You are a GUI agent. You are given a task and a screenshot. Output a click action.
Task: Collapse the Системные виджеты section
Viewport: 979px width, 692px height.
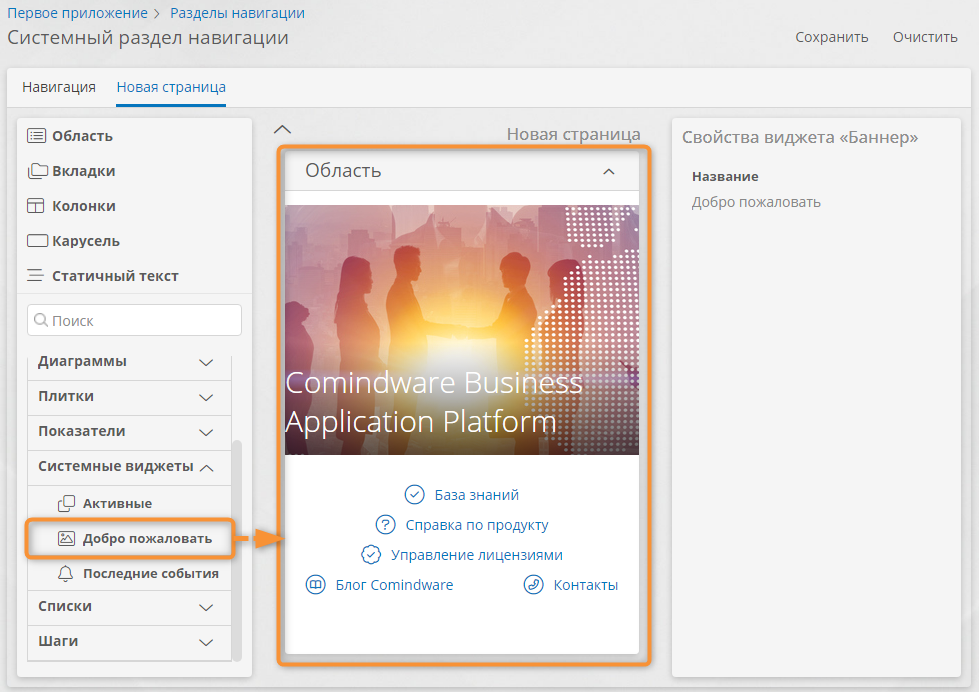[x=206, y=467]
